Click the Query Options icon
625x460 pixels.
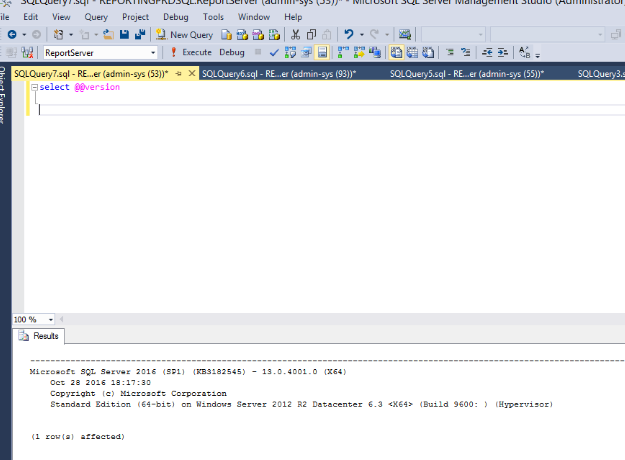[x=306, y=53]
